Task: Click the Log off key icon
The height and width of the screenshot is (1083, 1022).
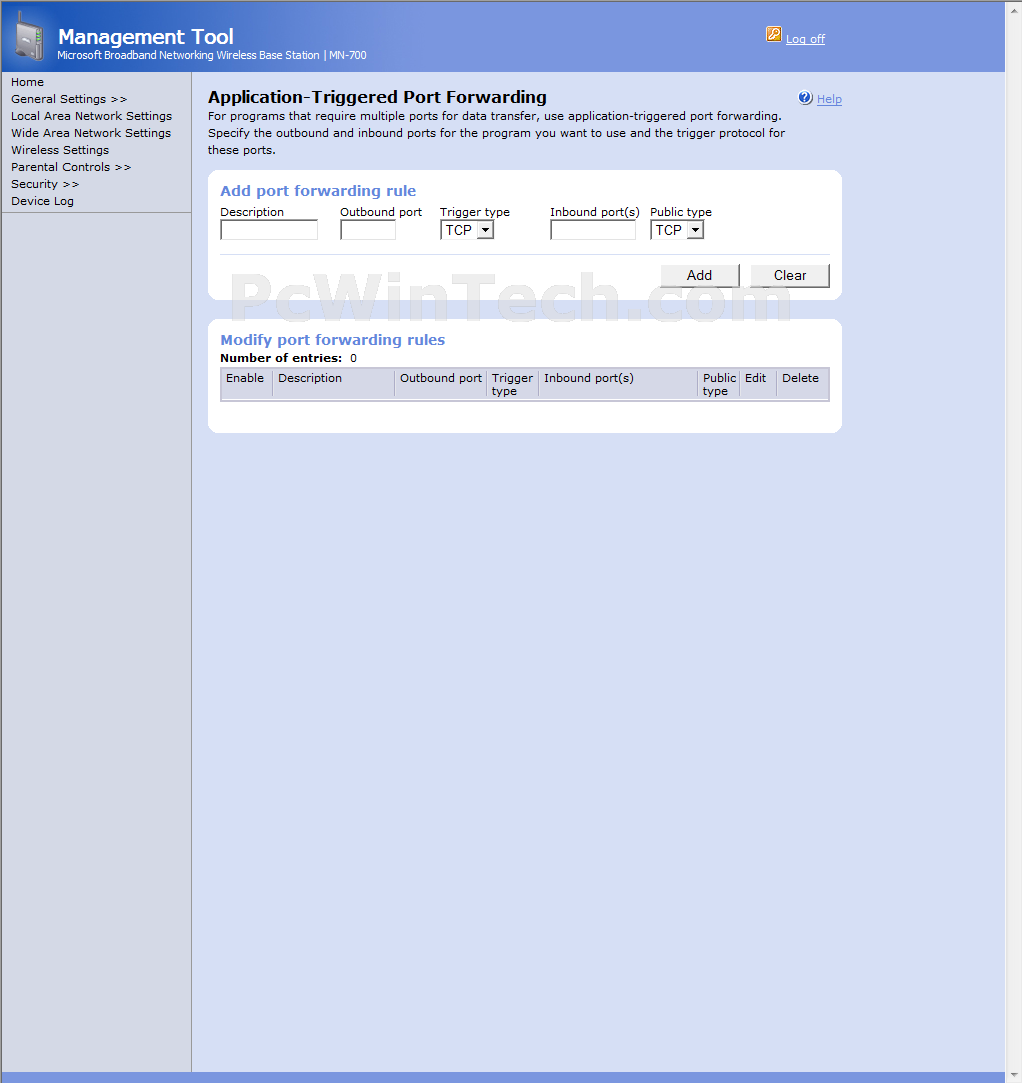Action: [x=773, y=35]
